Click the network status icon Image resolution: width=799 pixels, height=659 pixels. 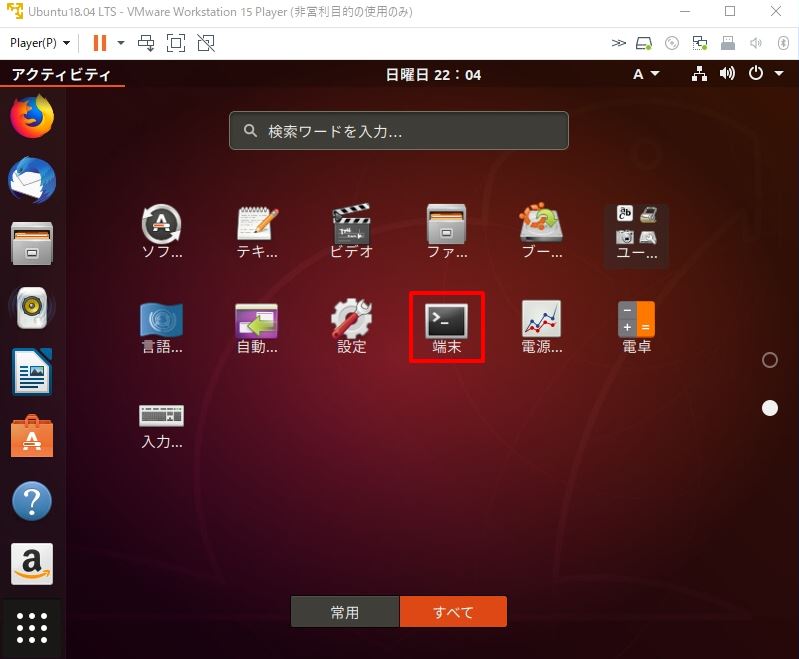pyautogui.click(x=699, y=74)
